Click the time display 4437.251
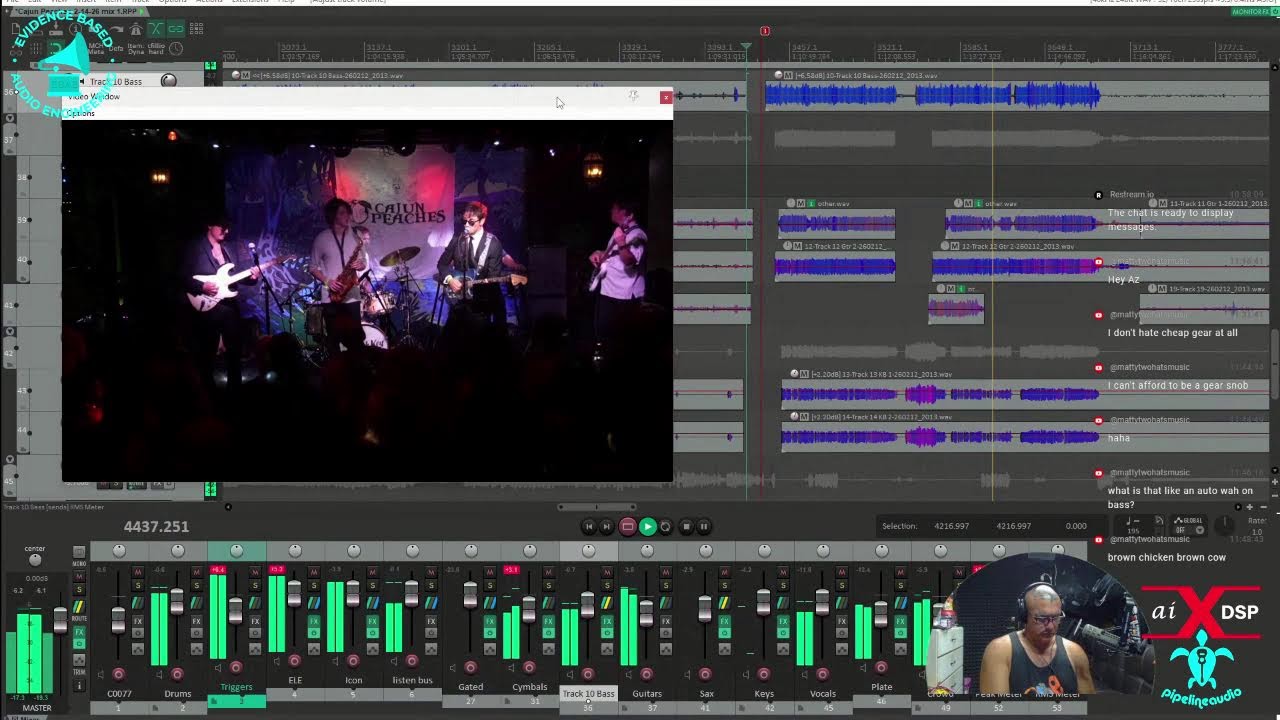The height and width of the screenshot is (720, 1280). pyautogui.click(x=156, y=527)
